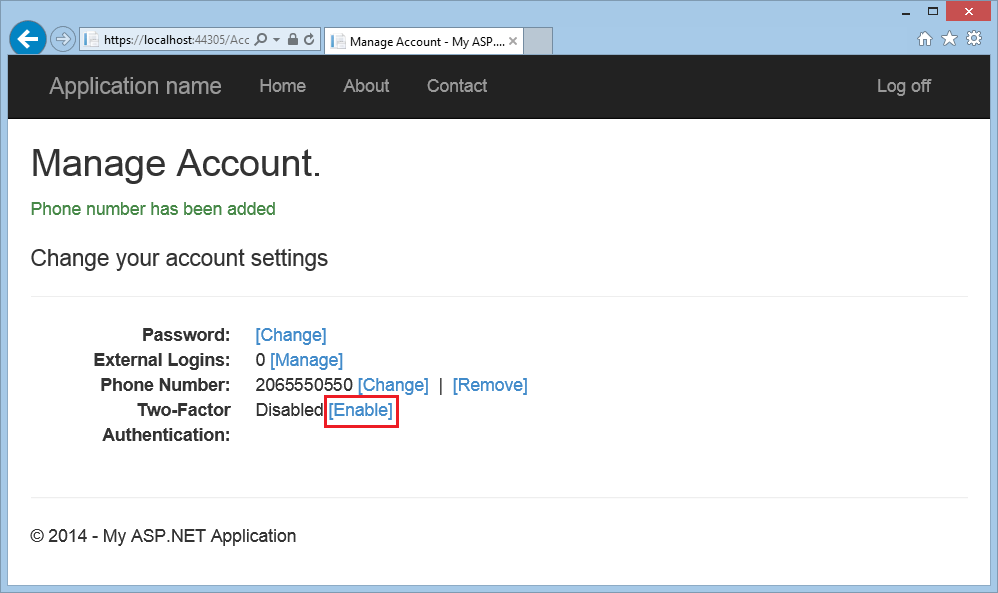The width and height of the screenshot is (998, 593).
Task: Open the browser home page via house icon
Action: pos(925,38)
